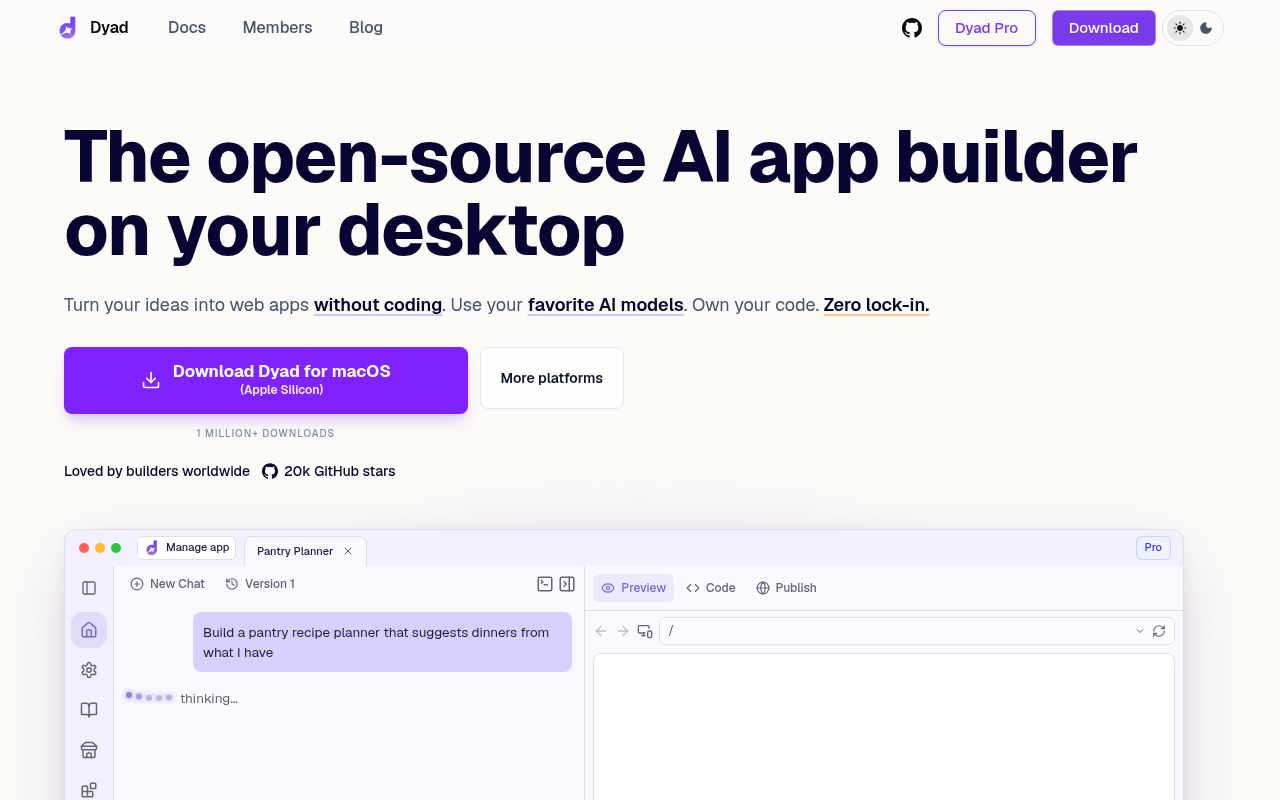
Task: Toggle the sidebar panel icon in the app
Action: coord(89,588)
